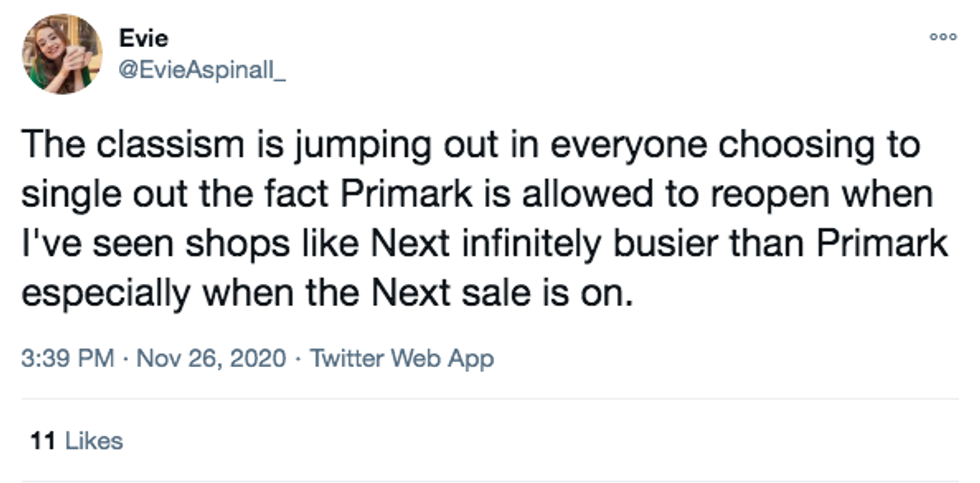Open the display name Evie
This screenshot has width=980, height=483.
click(143, 39)
